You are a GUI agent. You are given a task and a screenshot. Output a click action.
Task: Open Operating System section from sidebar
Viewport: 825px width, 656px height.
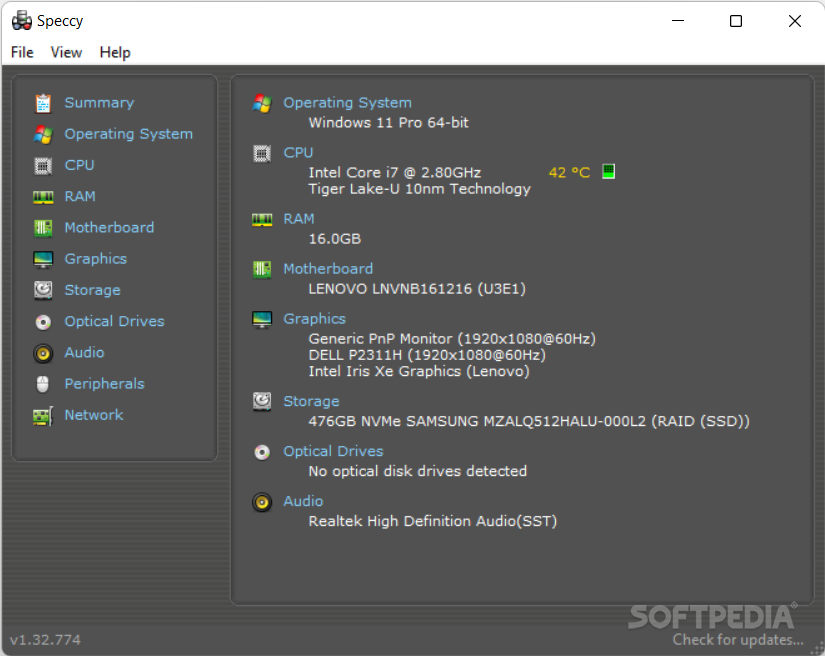tap(129, 134)
